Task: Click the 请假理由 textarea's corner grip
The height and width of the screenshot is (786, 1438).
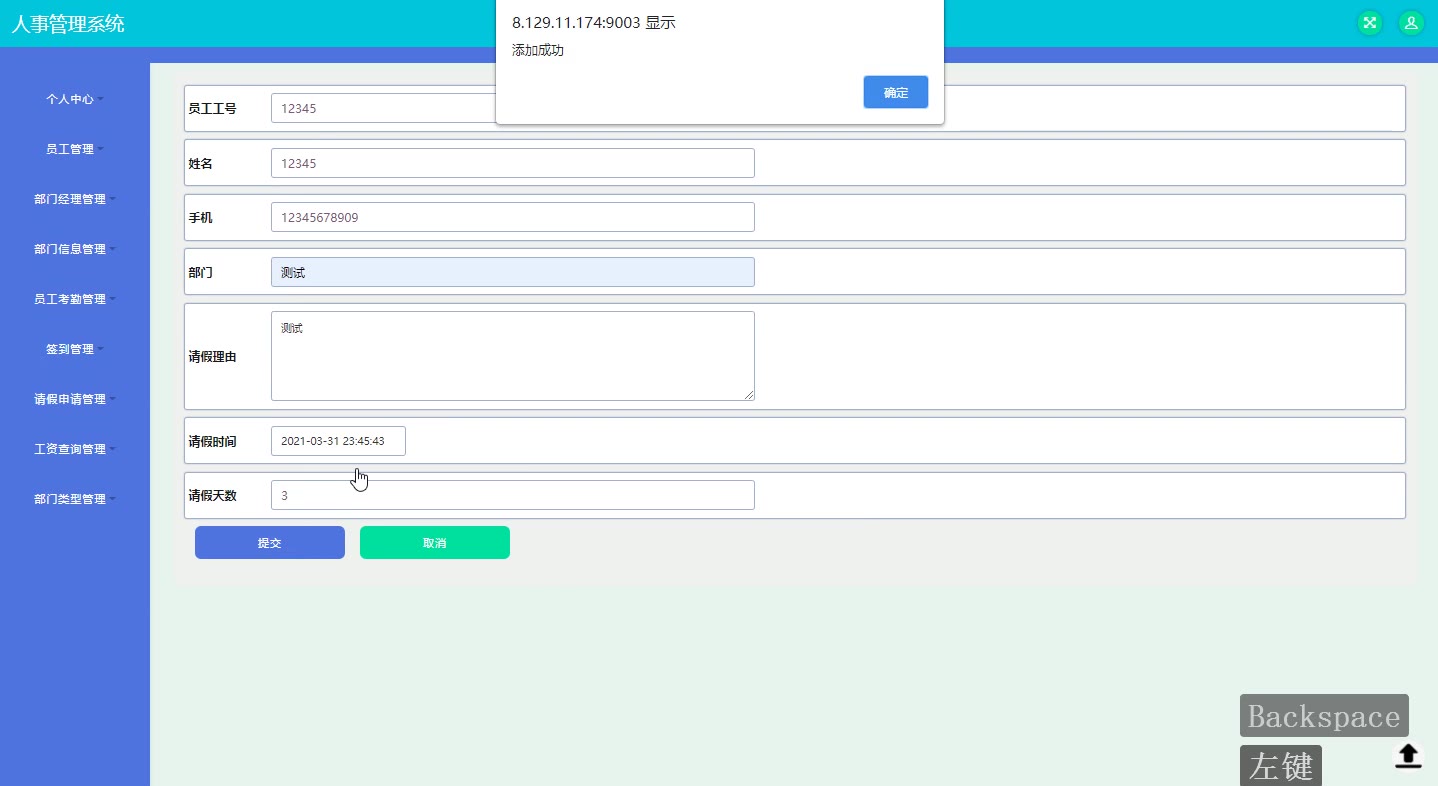Action: pos(749,395)
